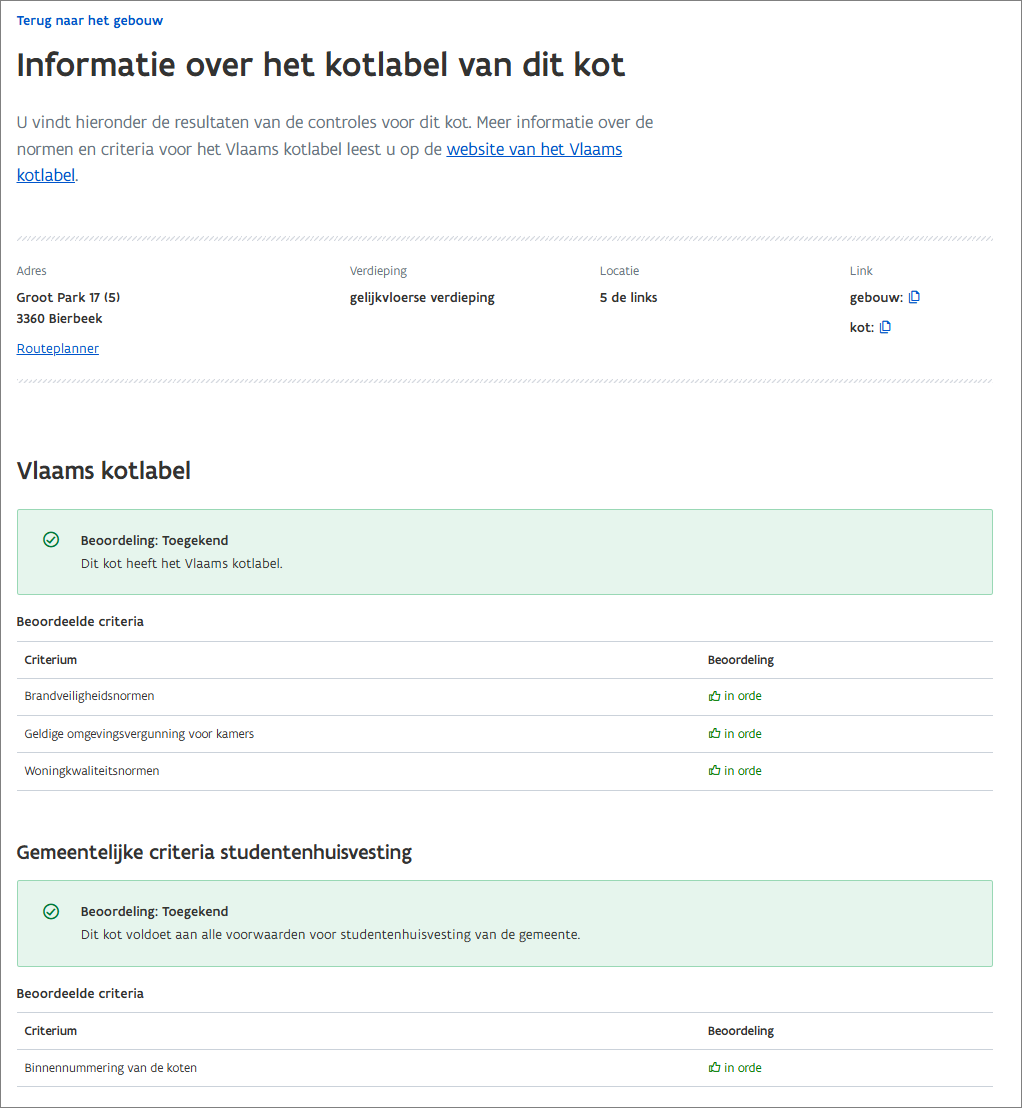Click the 'Vlaams kotlabel' section heading
The height and width of the screenshot is (1108, 1022).
pos(104,470)
